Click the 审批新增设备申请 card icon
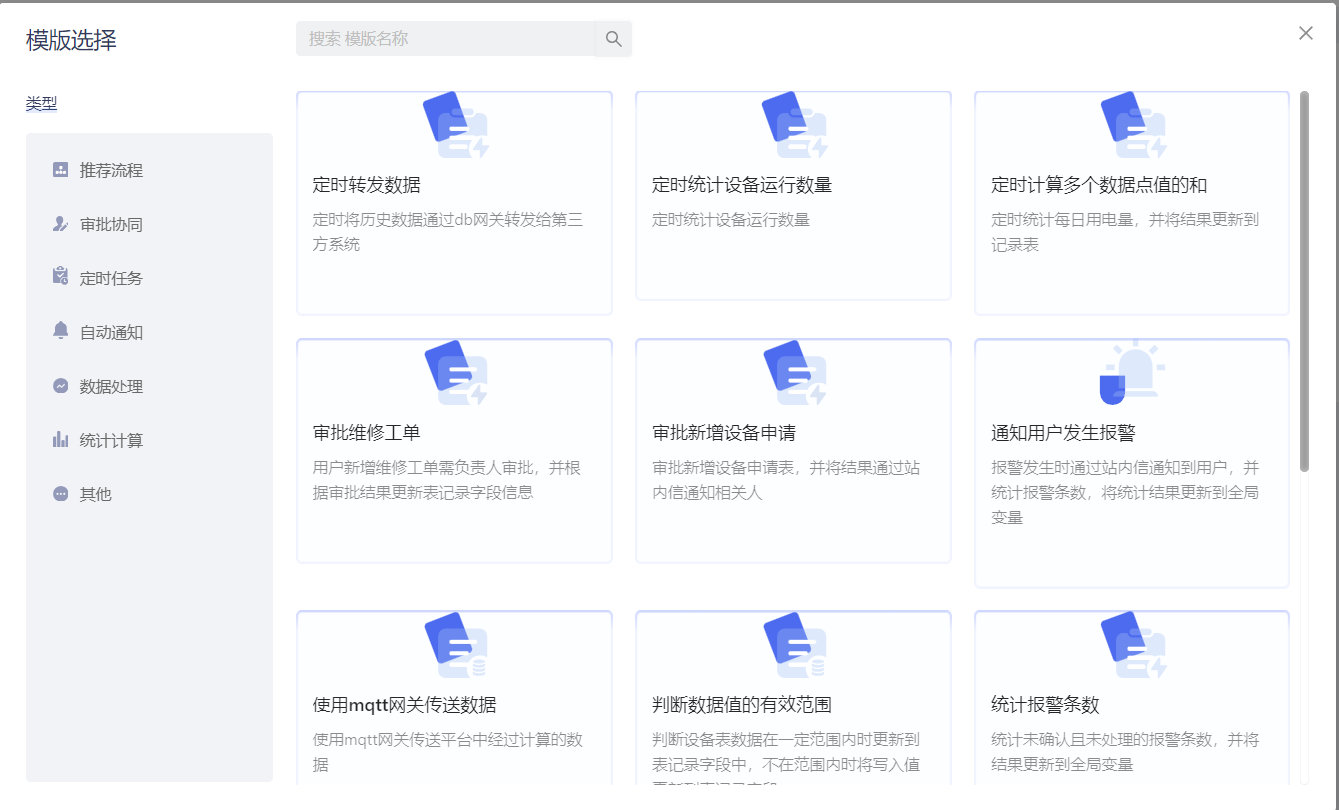1339x810 pixels. click(795, 373)
